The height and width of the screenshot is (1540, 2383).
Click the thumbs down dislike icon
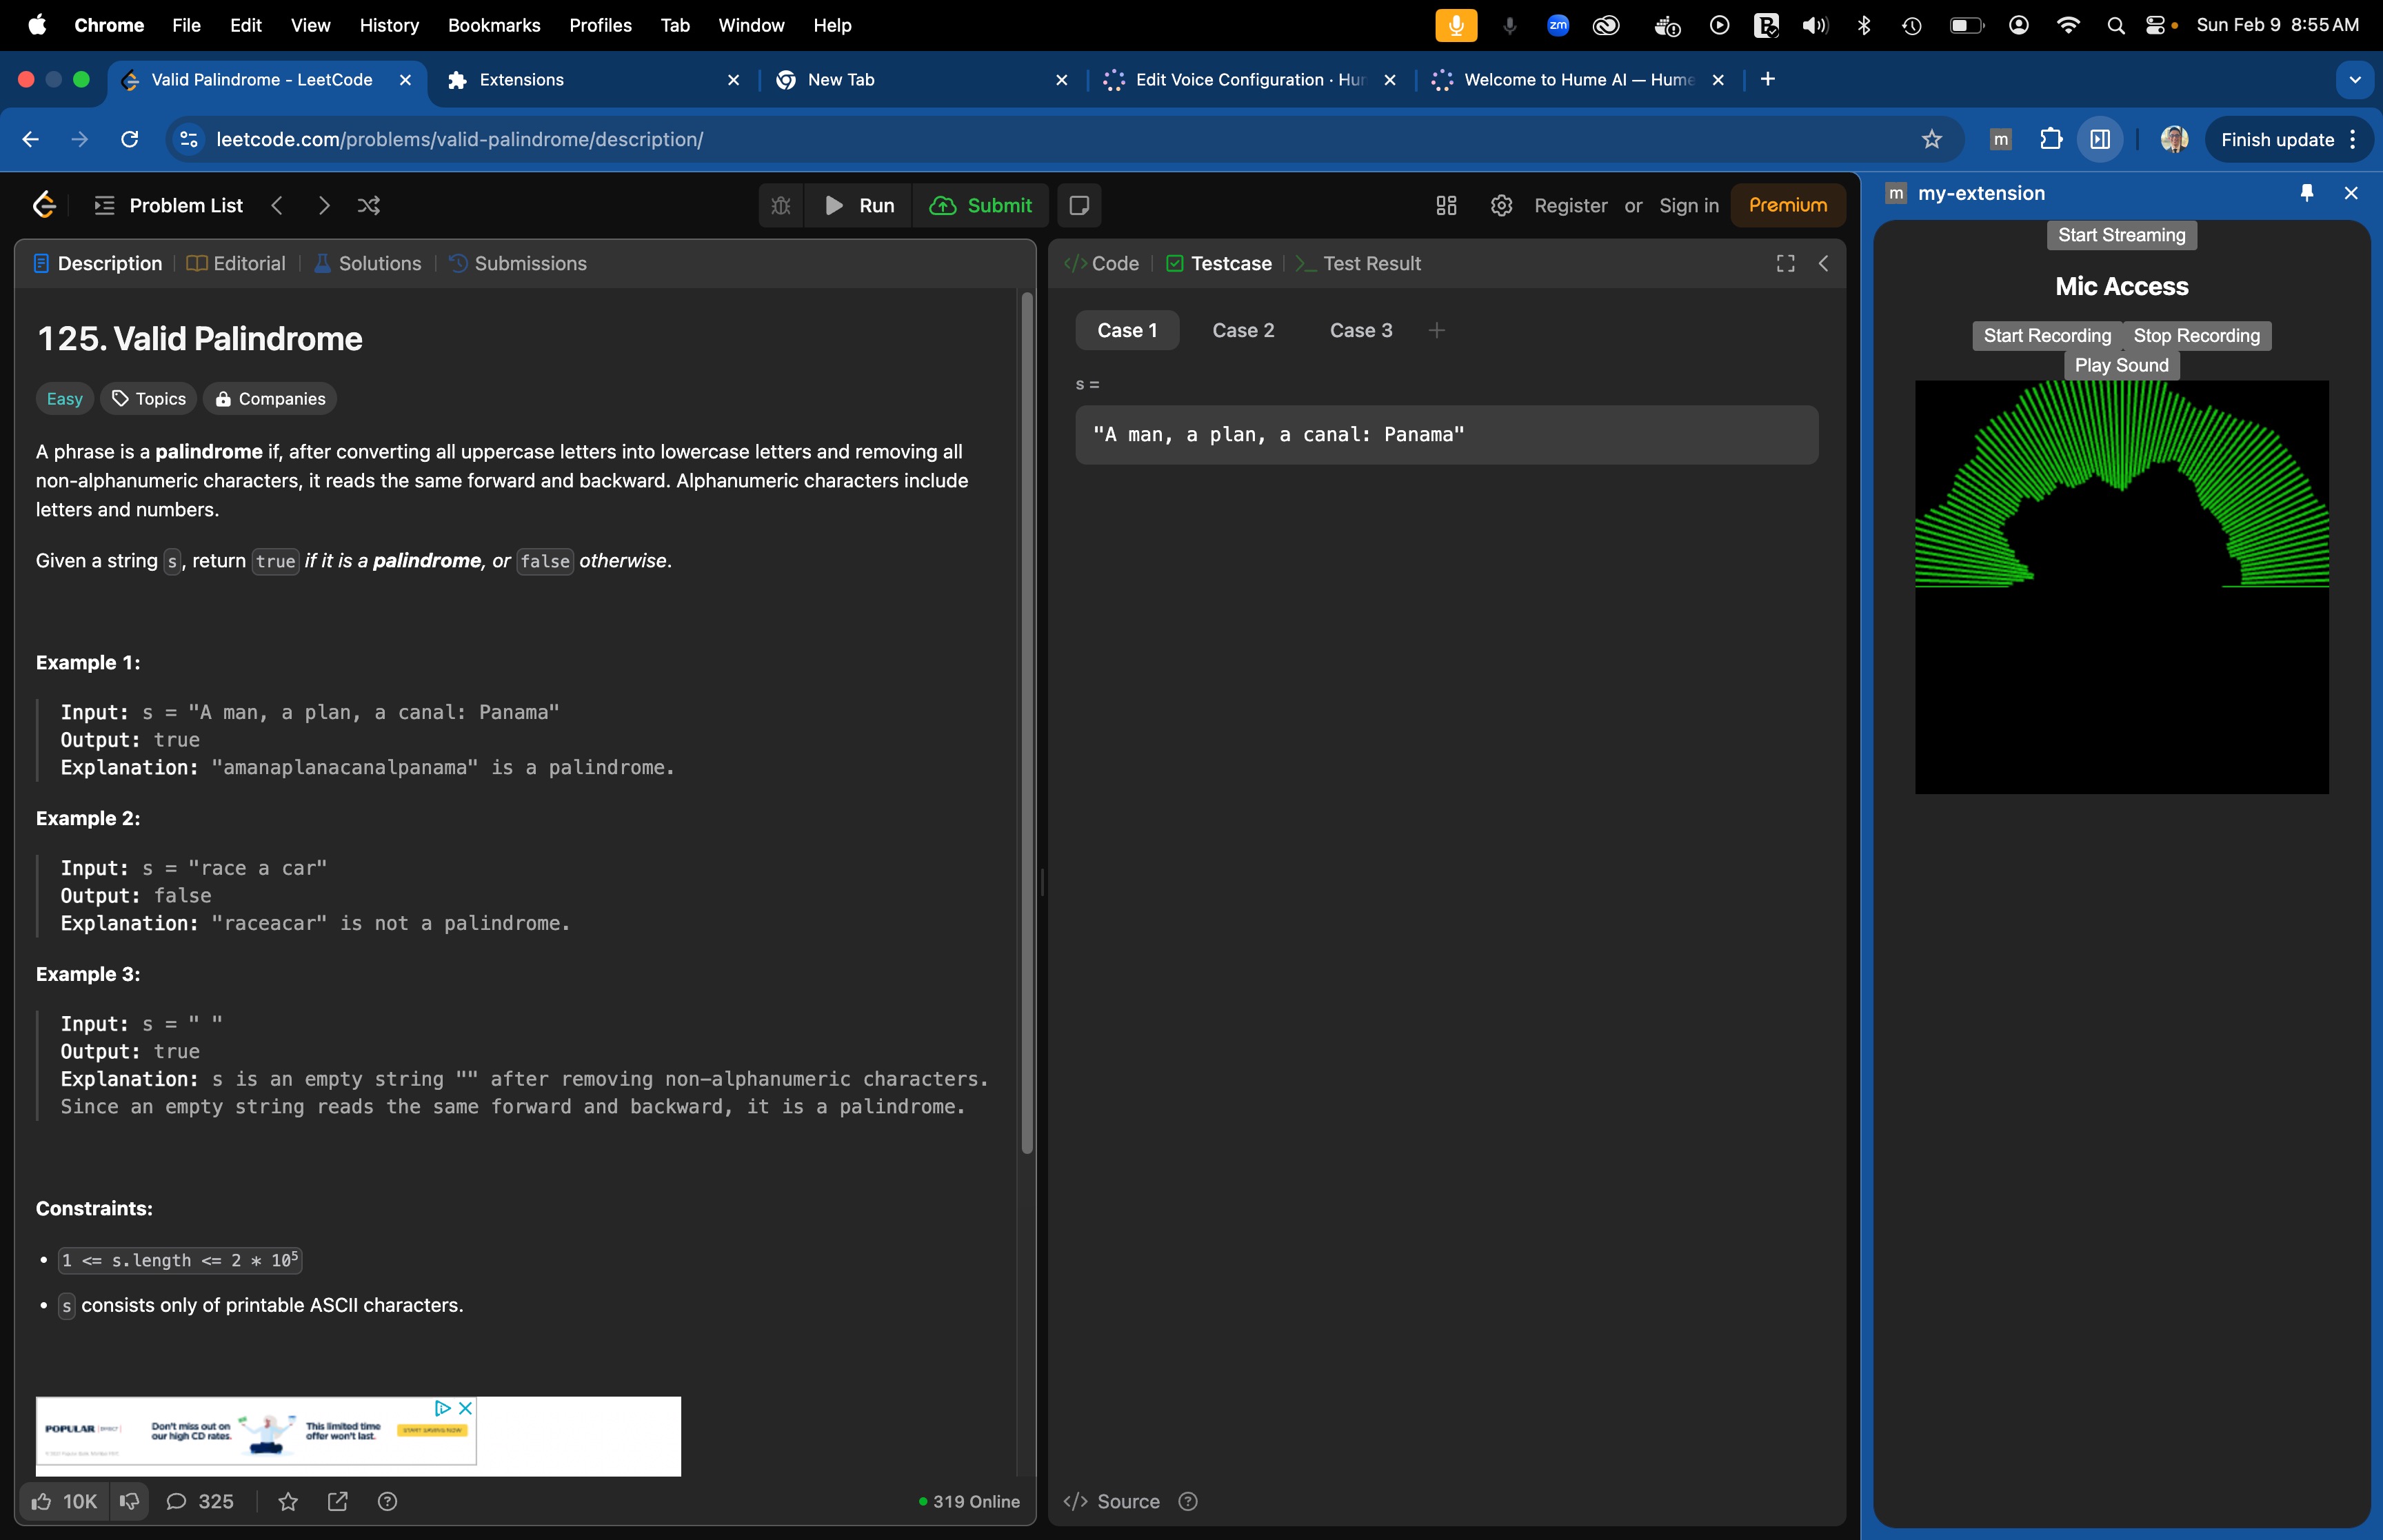point(129,1501)
